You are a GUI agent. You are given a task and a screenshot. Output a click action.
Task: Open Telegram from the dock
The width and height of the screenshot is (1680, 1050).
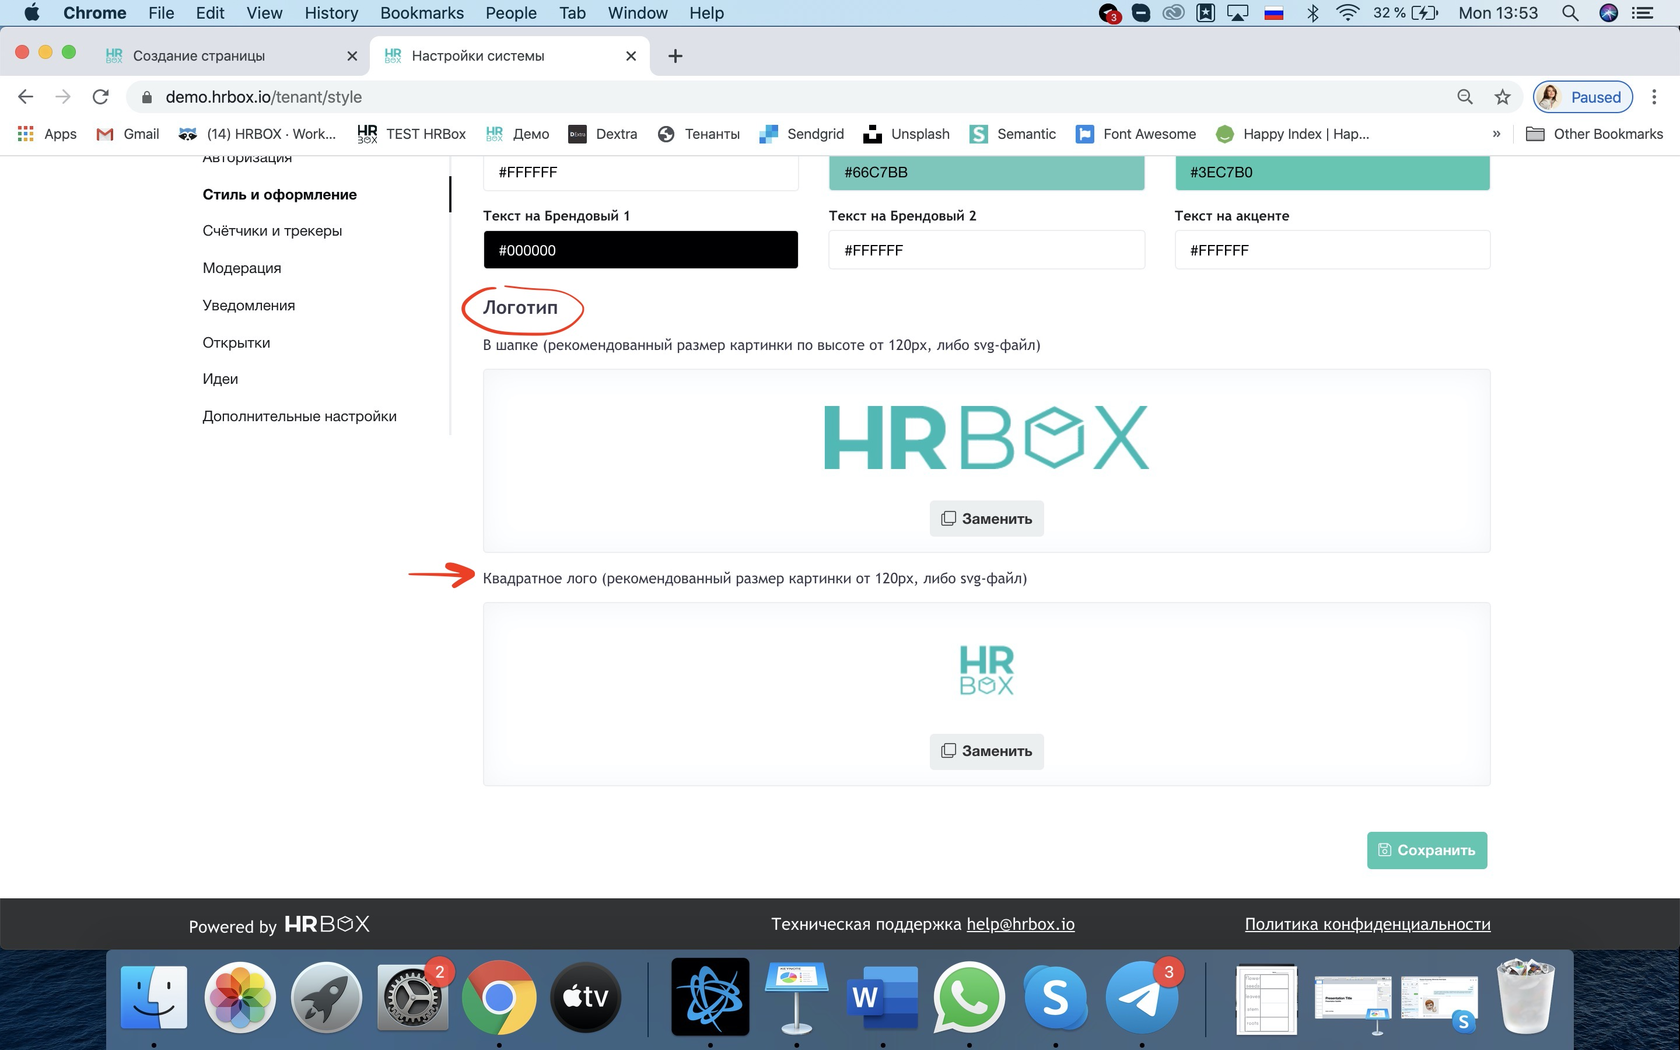1141,997
